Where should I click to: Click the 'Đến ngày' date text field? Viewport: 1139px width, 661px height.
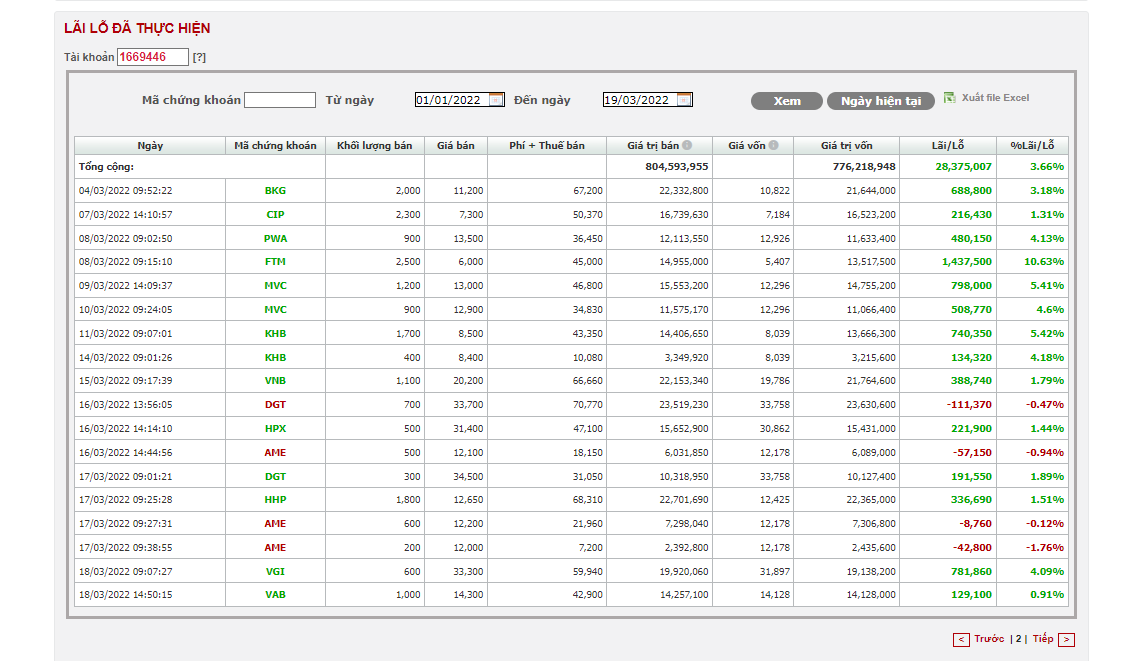pos(639,100)
